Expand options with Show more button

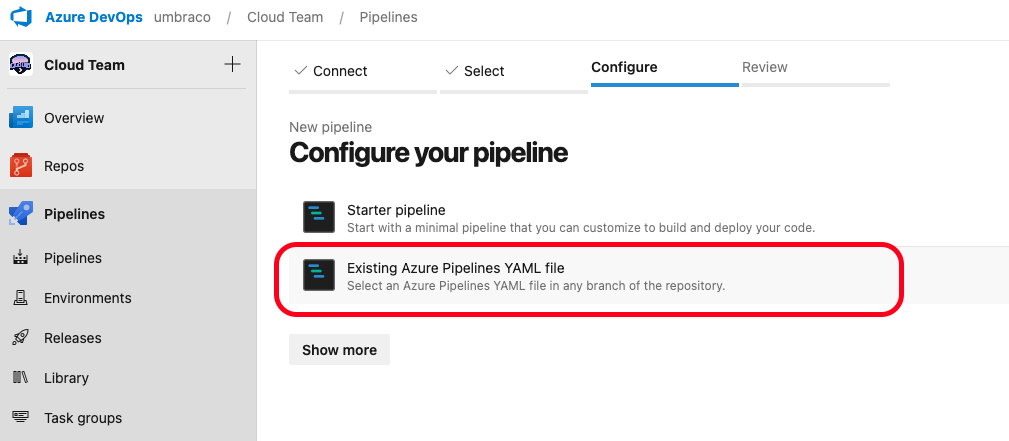click(x=339, y=350)
